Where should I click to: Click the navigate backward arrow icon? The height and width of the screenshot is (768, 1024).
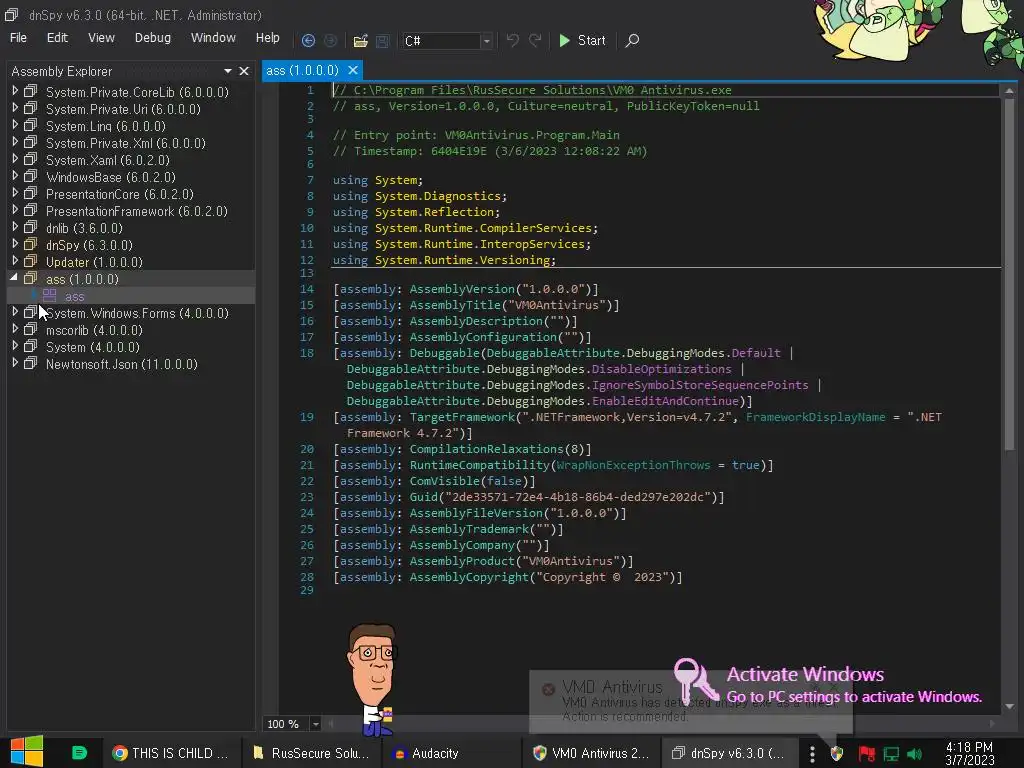(308, 40)
